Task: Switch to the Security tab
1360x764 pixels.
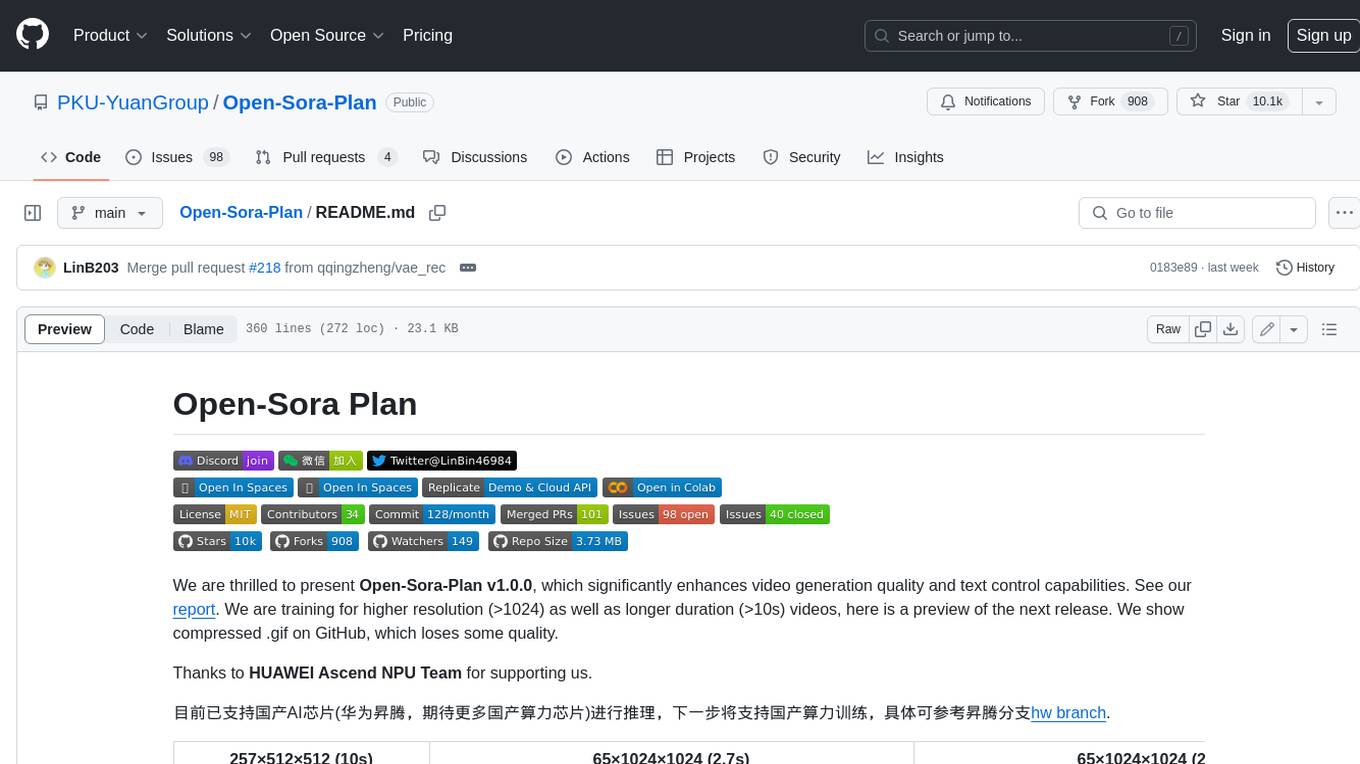Action: coord(802,157)
